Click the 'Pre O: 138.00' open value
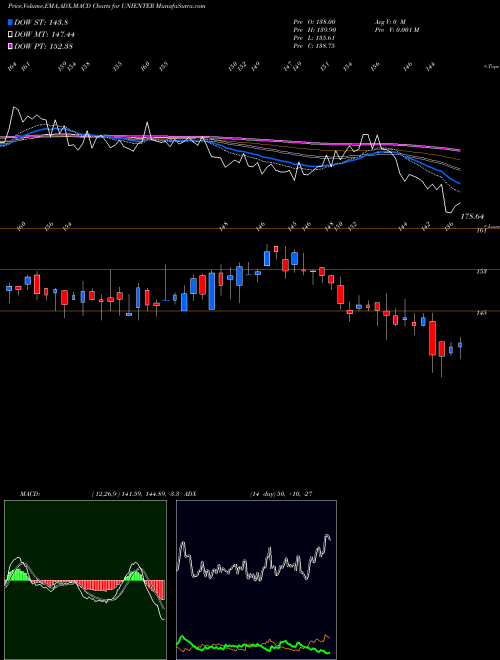 point(314,22)
